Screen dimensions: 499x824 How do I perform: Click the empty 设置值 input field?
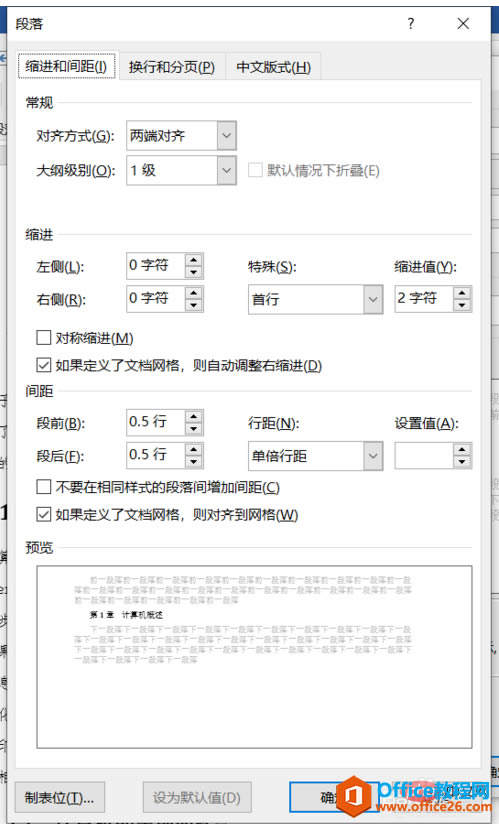click(x=423, y=456)
